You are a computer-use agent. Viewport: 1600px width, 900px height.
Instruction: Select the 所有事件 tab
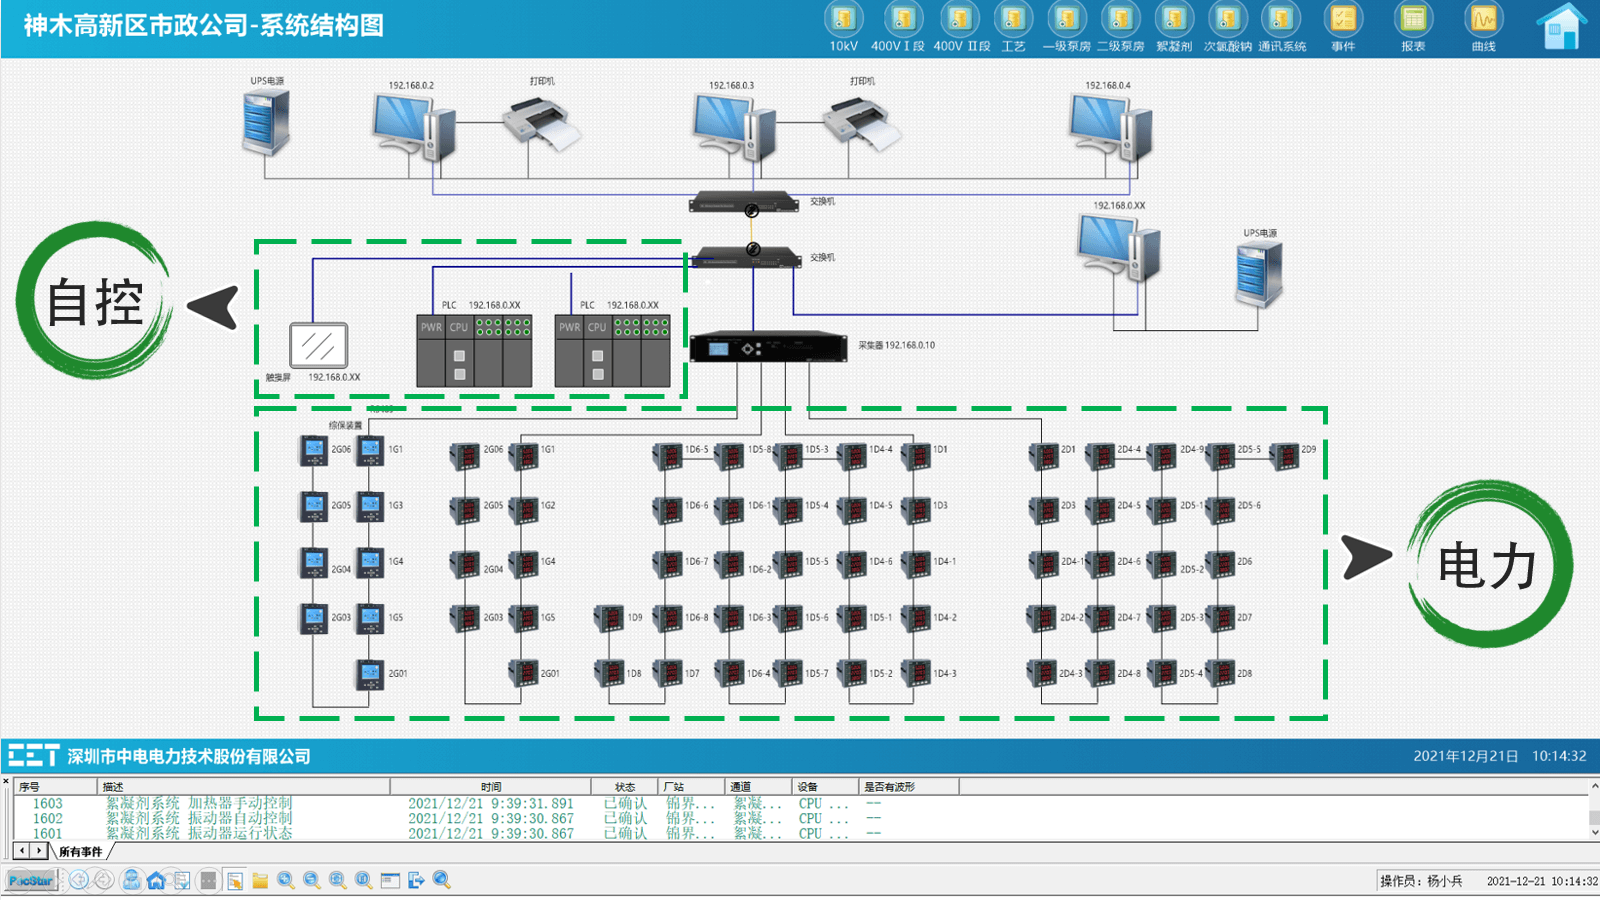click(81, 852)
